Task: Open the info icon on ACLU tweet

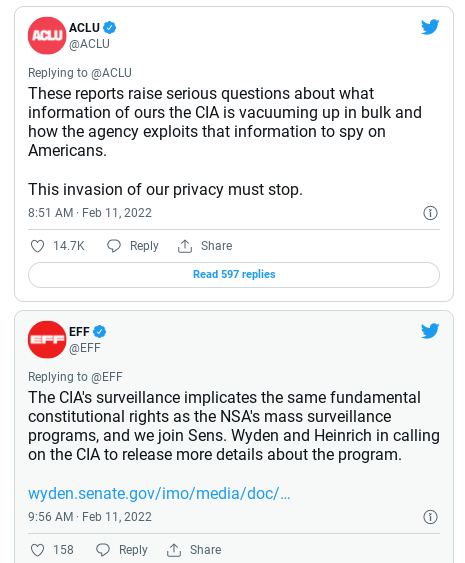Action: click(x=430, y=213)
